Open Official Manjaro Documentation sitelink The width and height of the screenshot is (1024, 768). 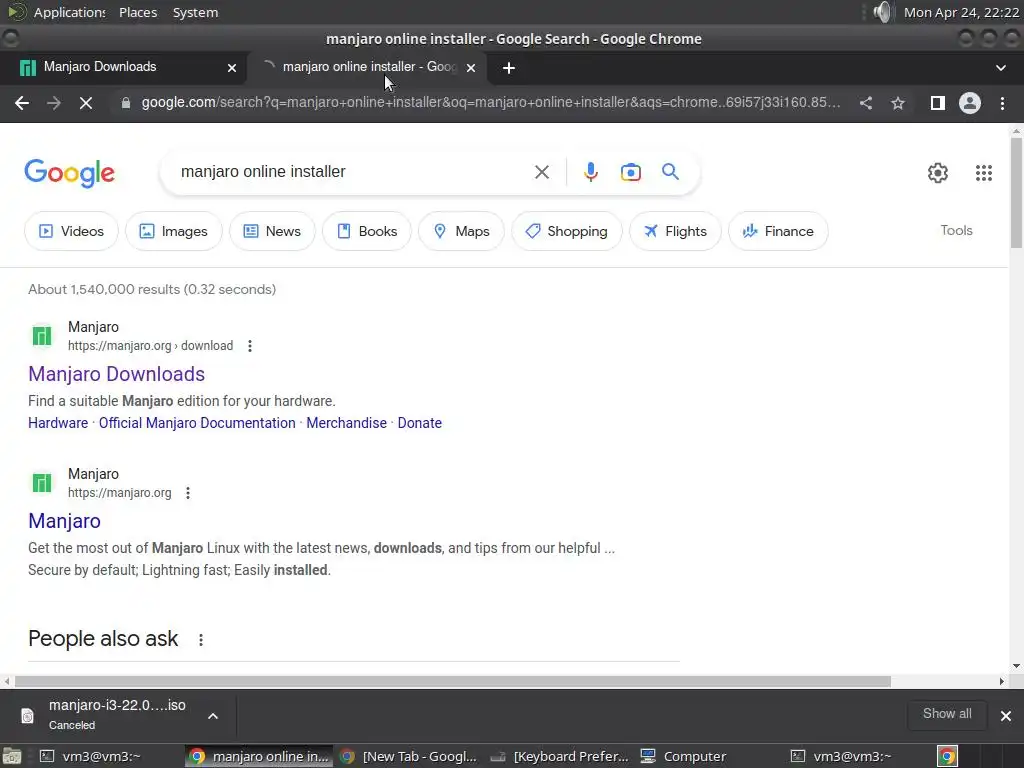(197, 423)
